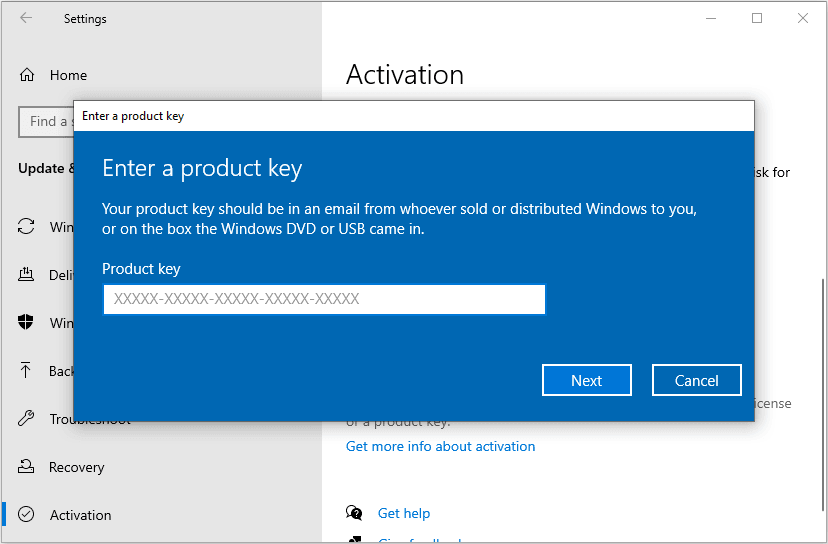This screenshot has height=544, width=828.
Task: Maximize the Settings window
Action: coord(757,18)
